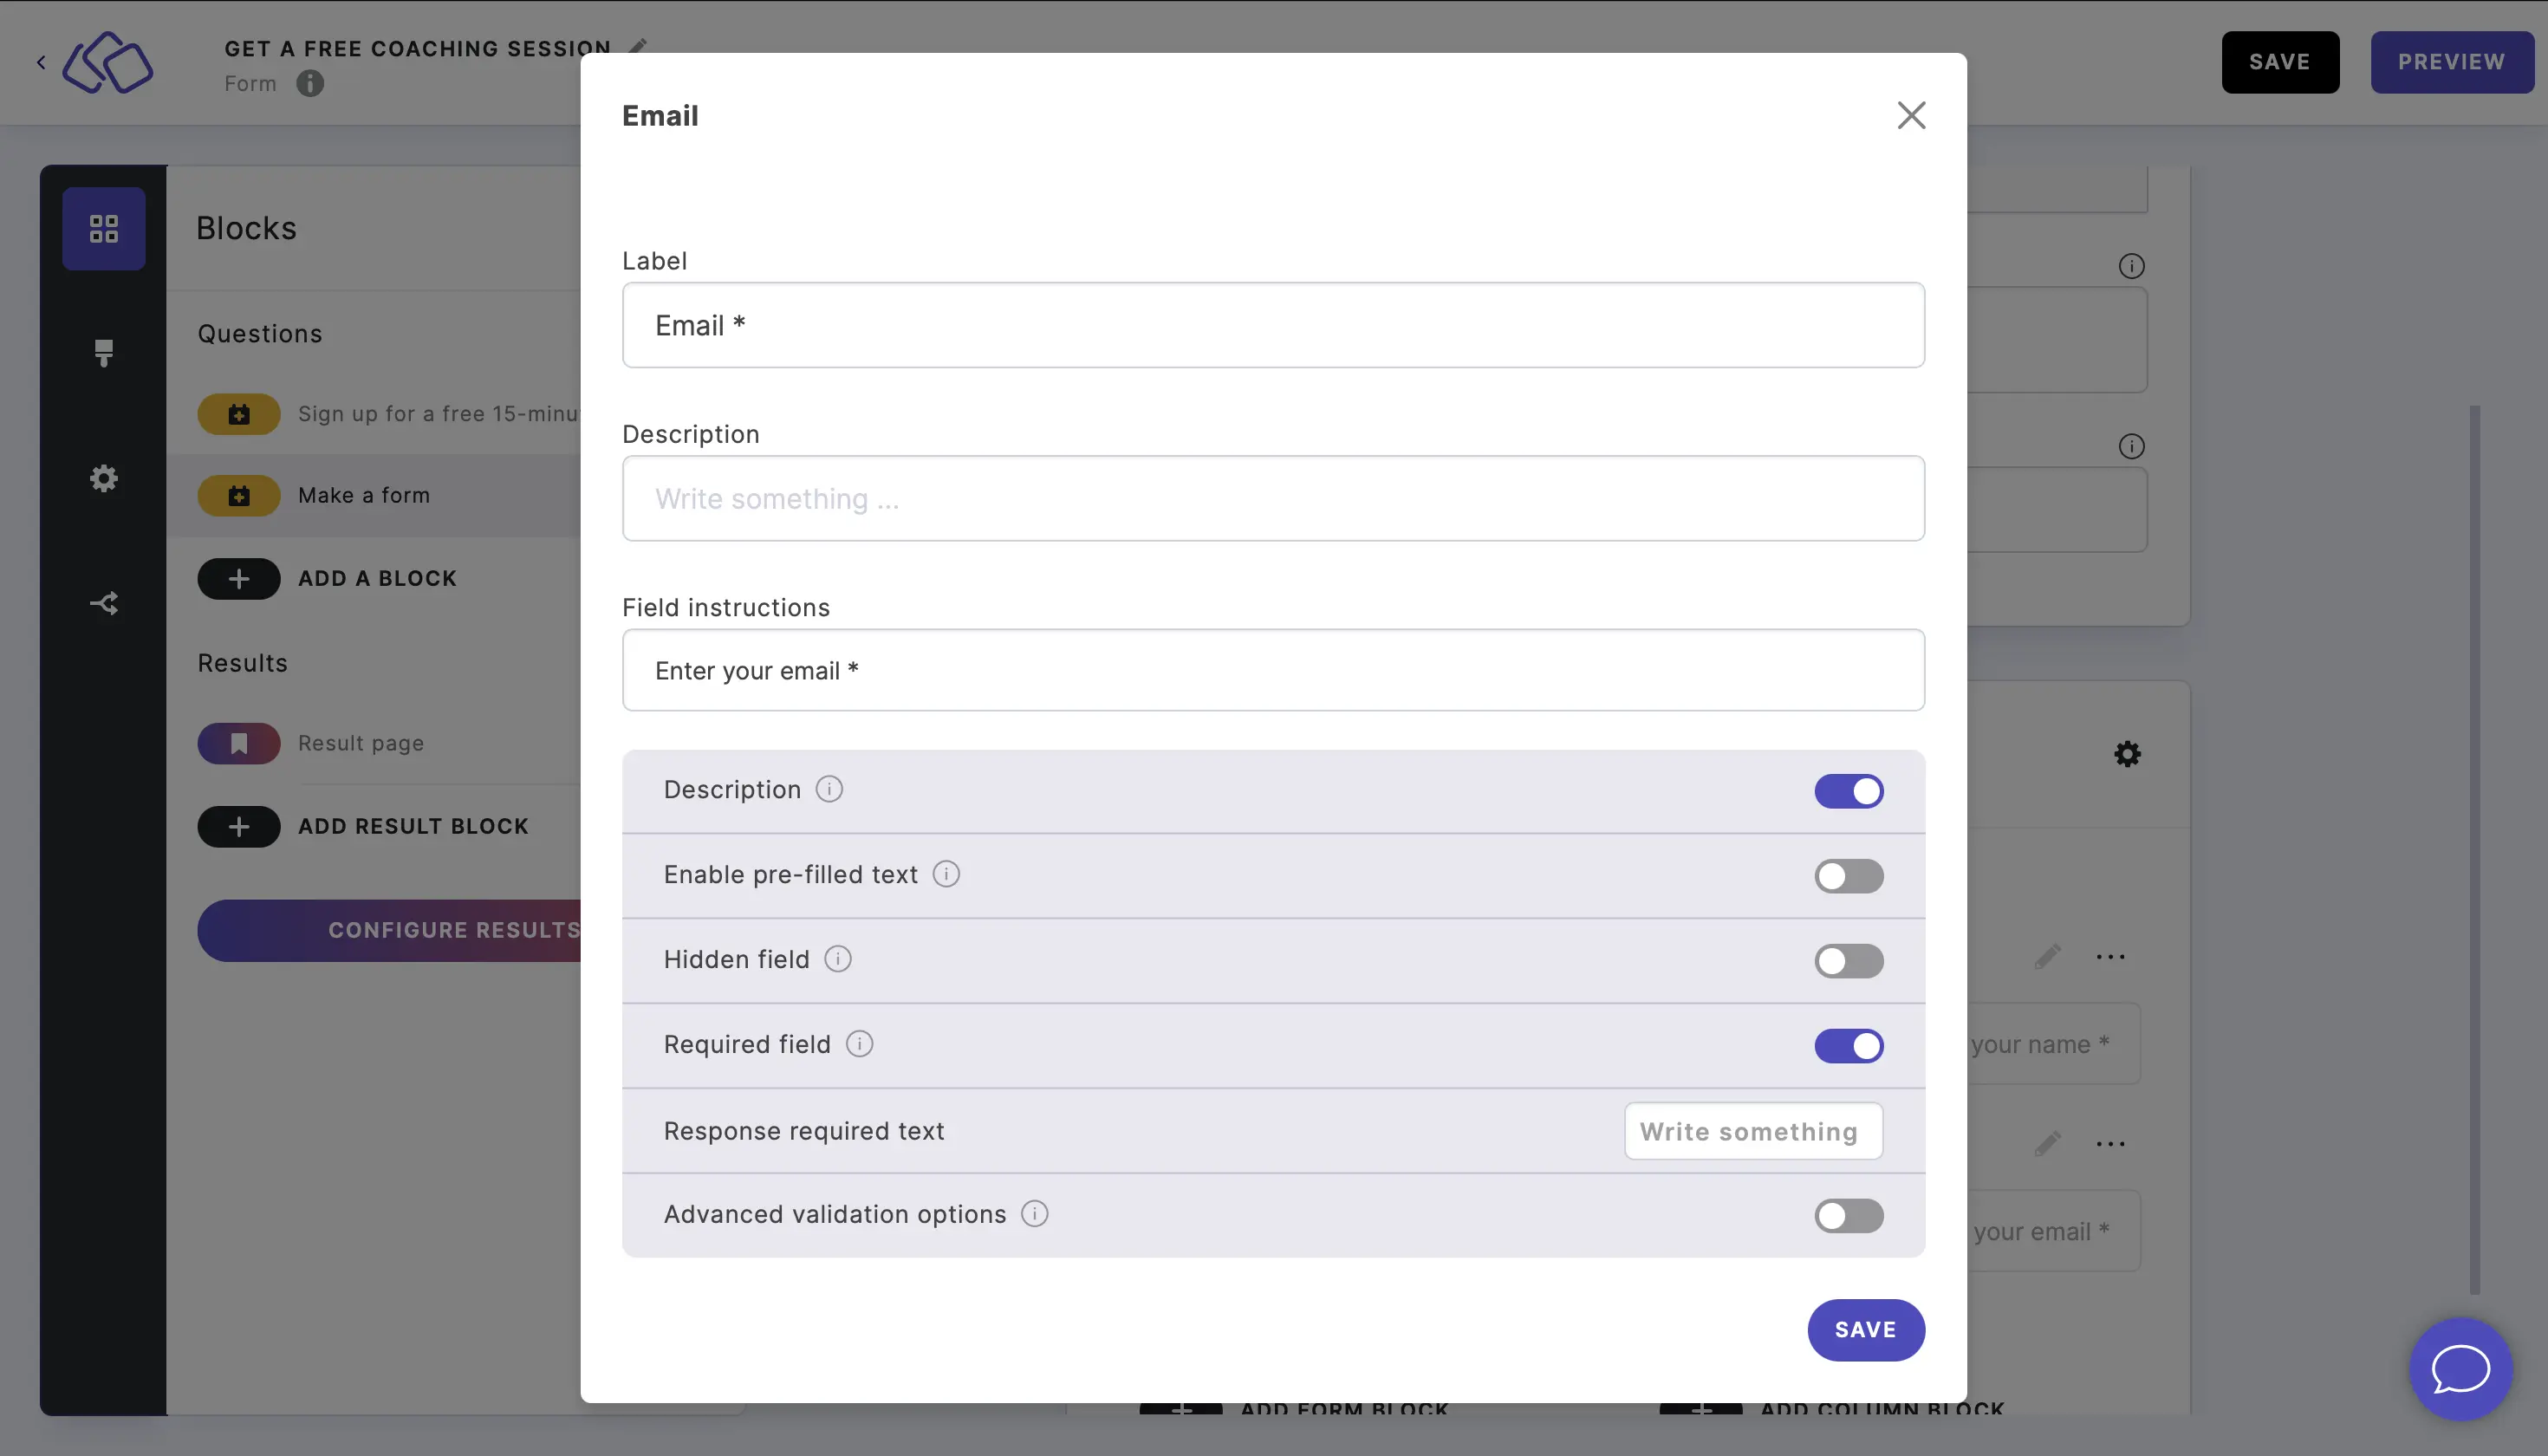This screenshot has width=2548, height=1456.
Task: Toggle the Description option on
Action: 1848,791
